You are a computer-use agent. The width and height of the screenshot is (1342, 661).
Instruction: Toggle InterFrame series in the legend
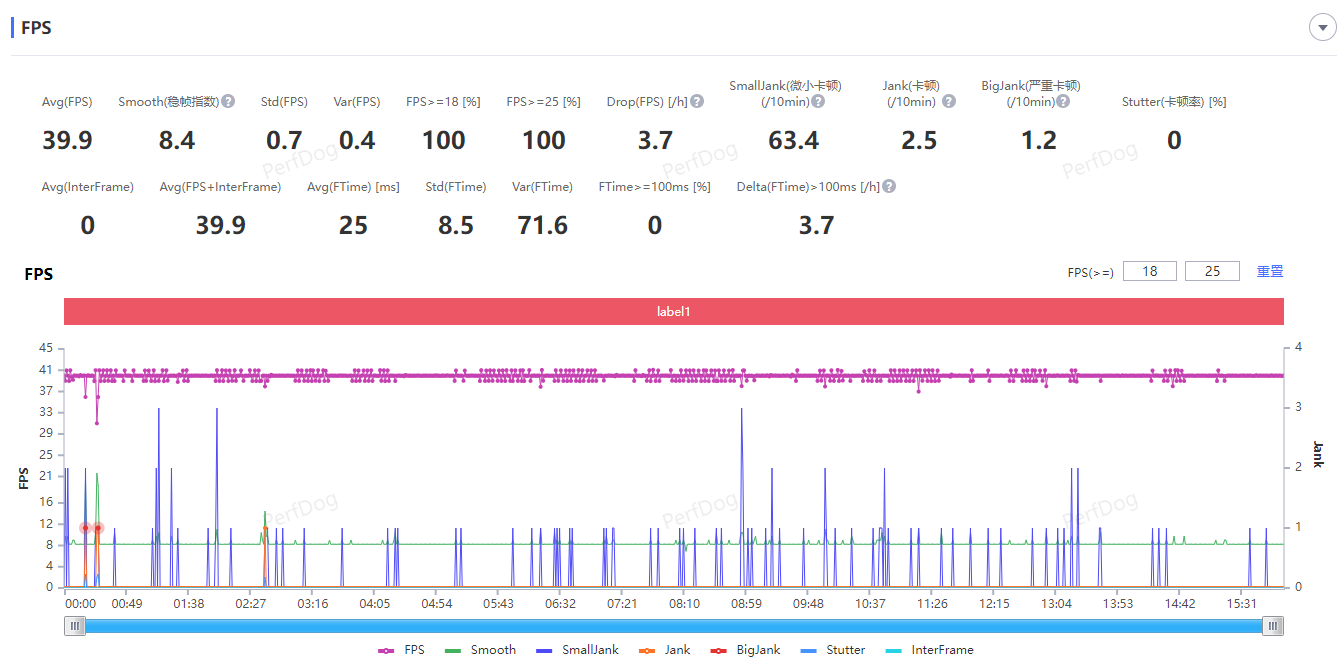click(x=928, y=650)
